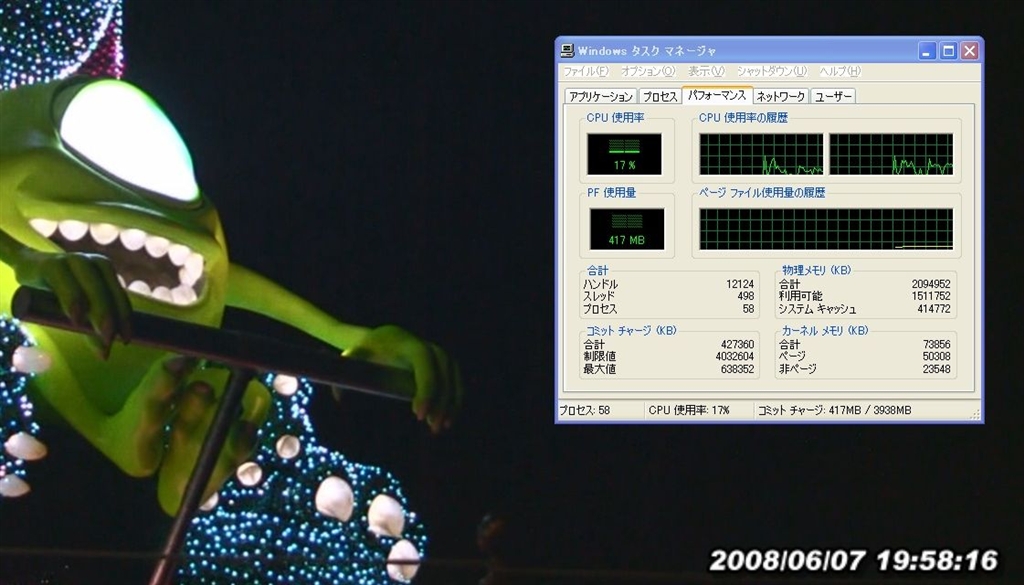Click the 物理メモリ (KB) group label

click(x=817, y=270)
